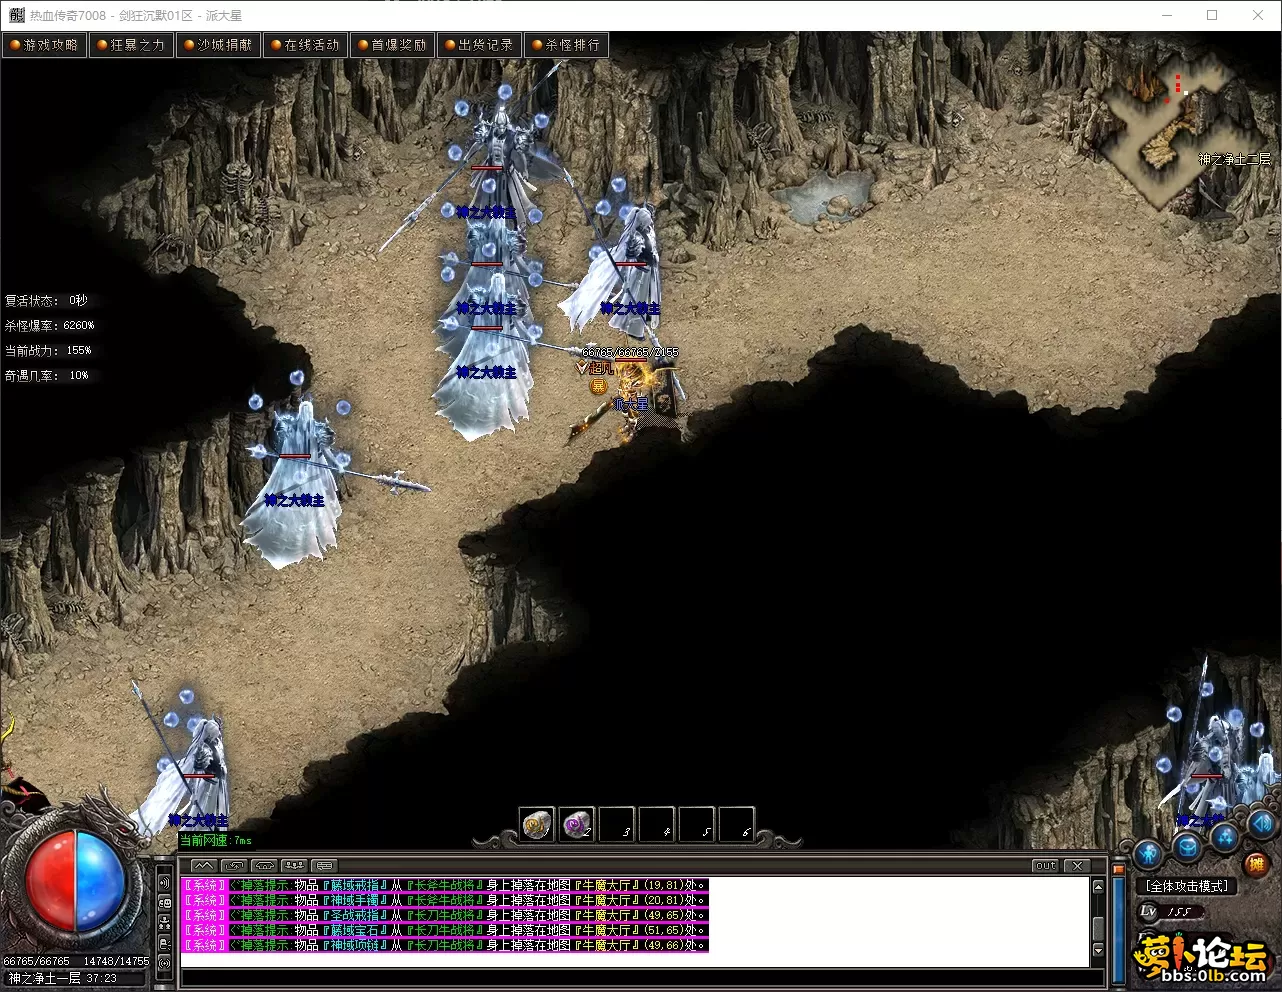
Task: Click the orange 摊 stall button
Action: pyautogui.click(x=1256, y=864)
